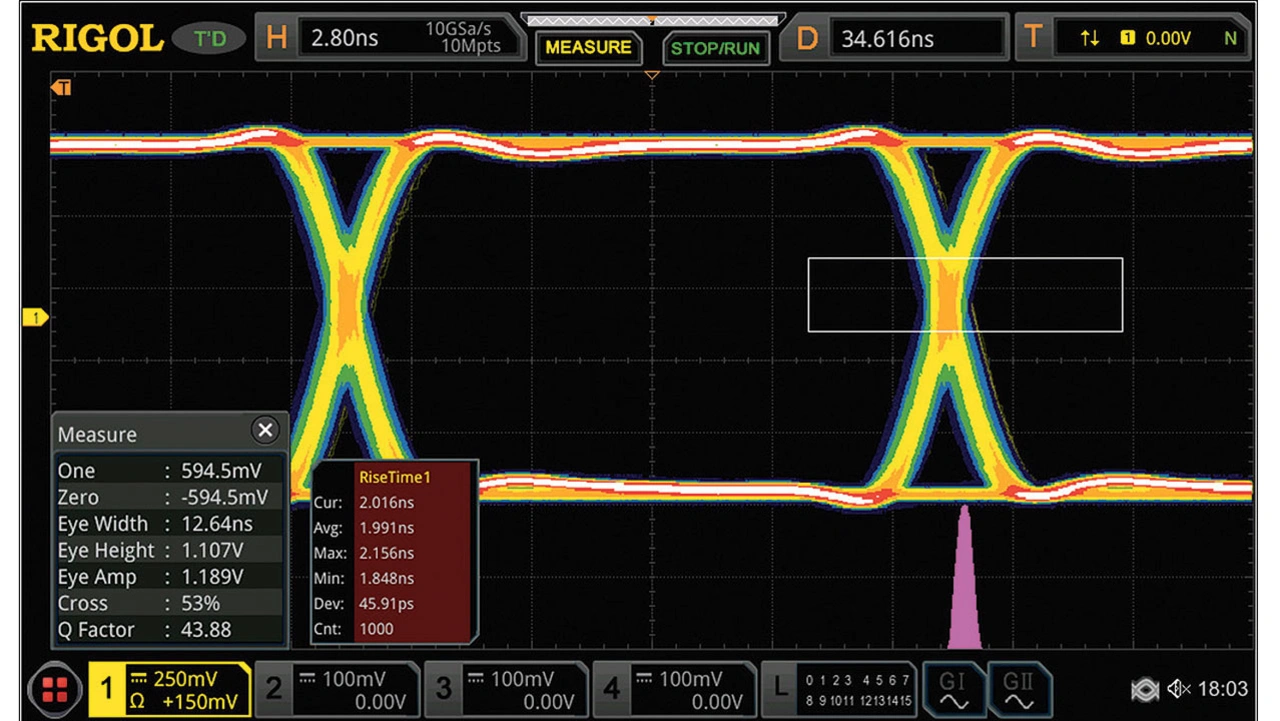This screenshot has width=1280, height=721.
Task: Open the function navigation menu icon
Action: coord(55,689)
